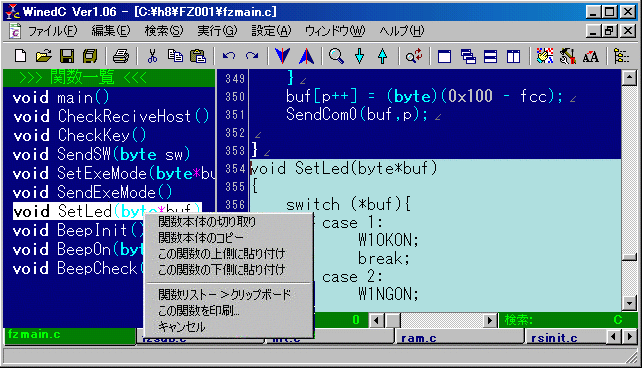
Task: Click the blue upward A marker icon
Action: (x=306, y=56)
